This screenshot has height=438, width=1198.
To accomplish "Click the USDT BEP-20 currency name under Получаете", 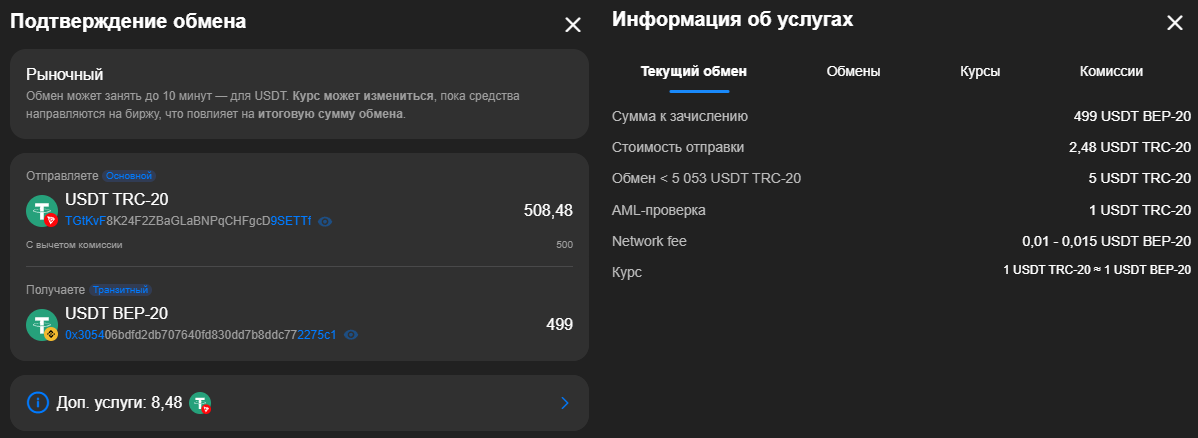I will 117,313.
